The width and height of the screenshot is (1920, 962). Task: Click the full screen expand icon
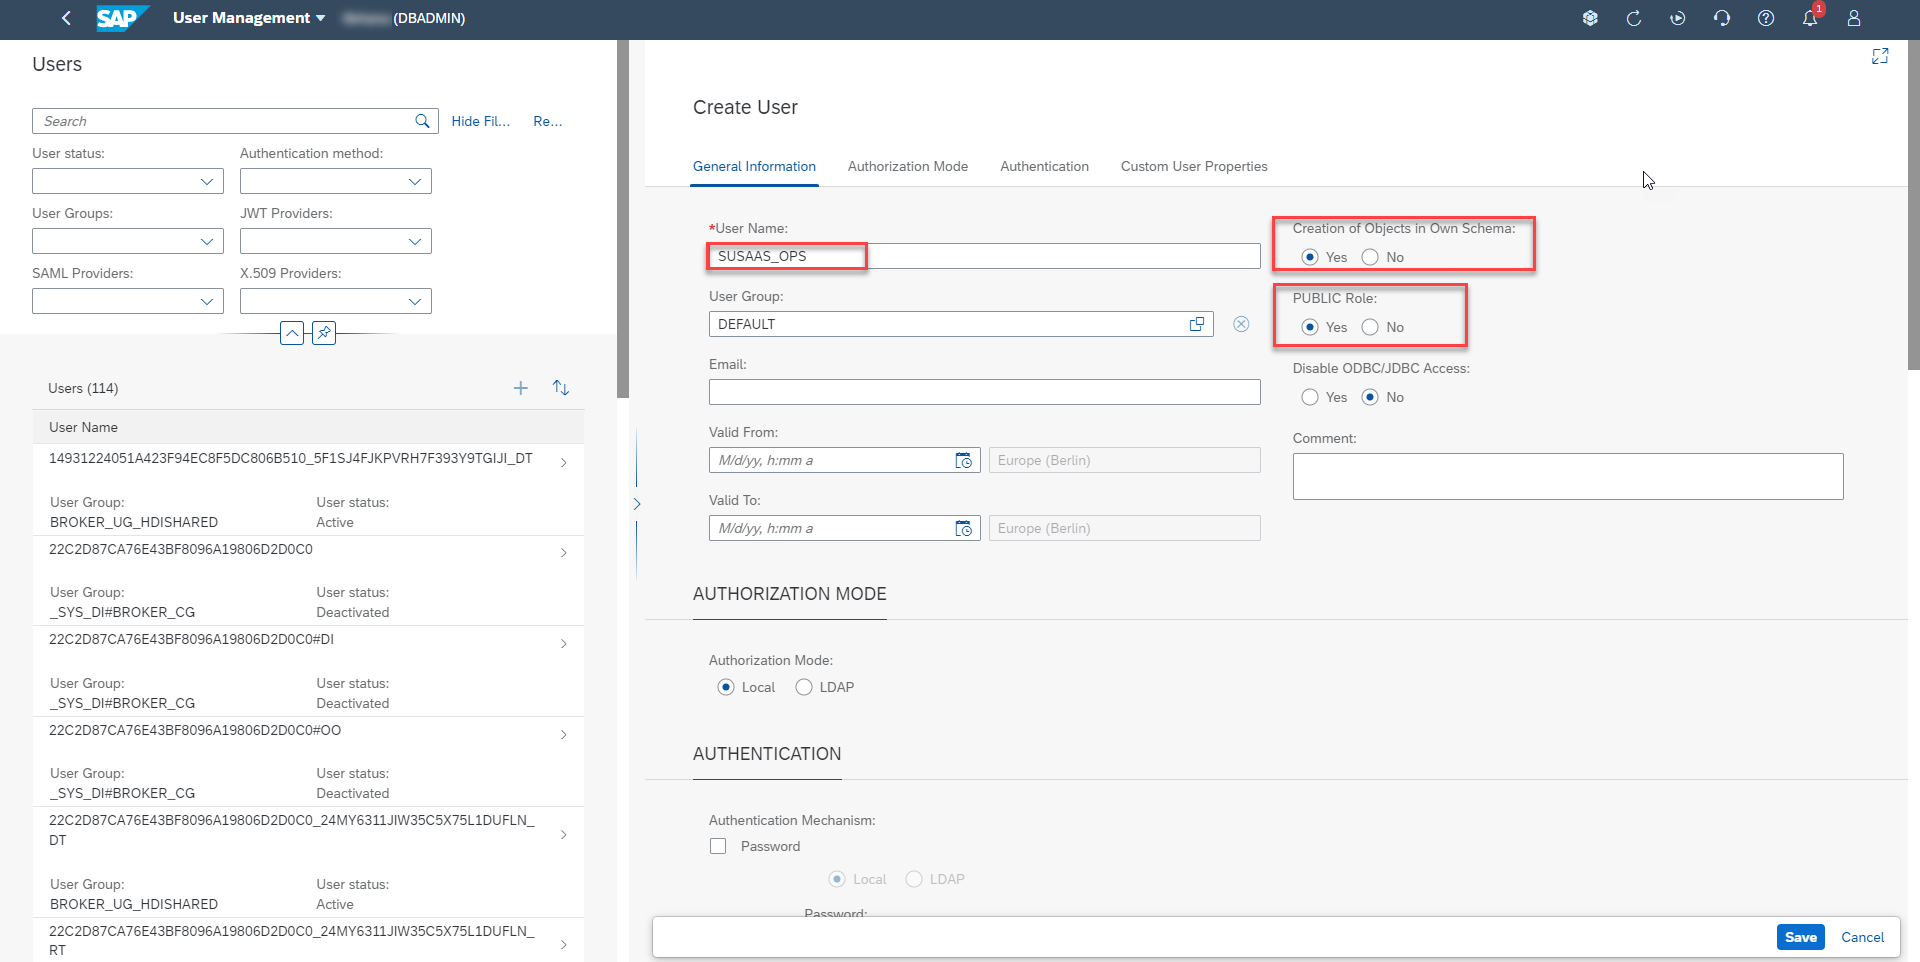[1880, 56]
